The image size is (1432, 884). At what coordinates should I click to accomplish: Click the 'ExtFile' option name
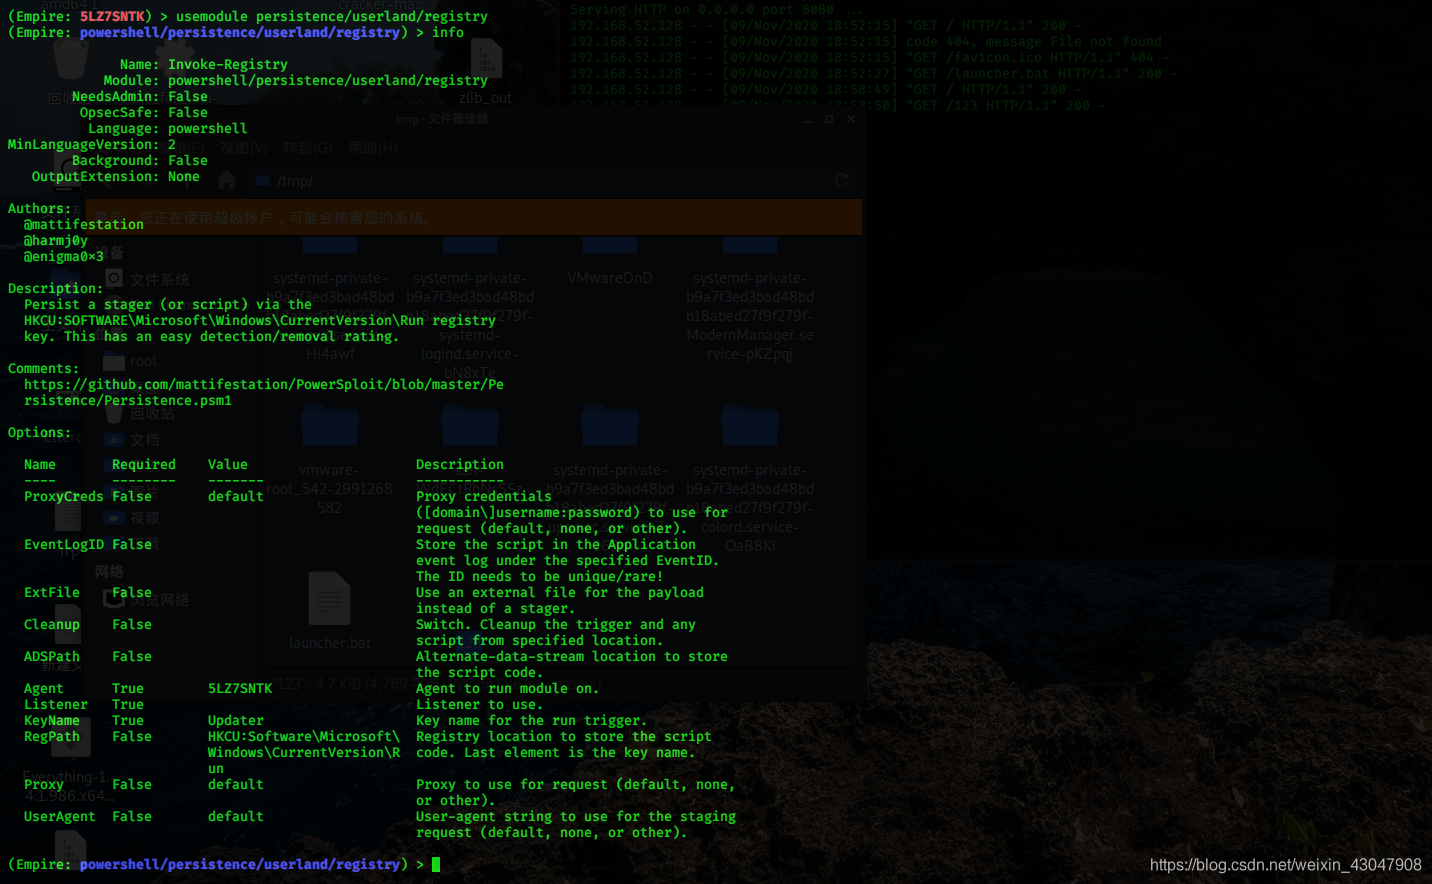tap(52, 592)
